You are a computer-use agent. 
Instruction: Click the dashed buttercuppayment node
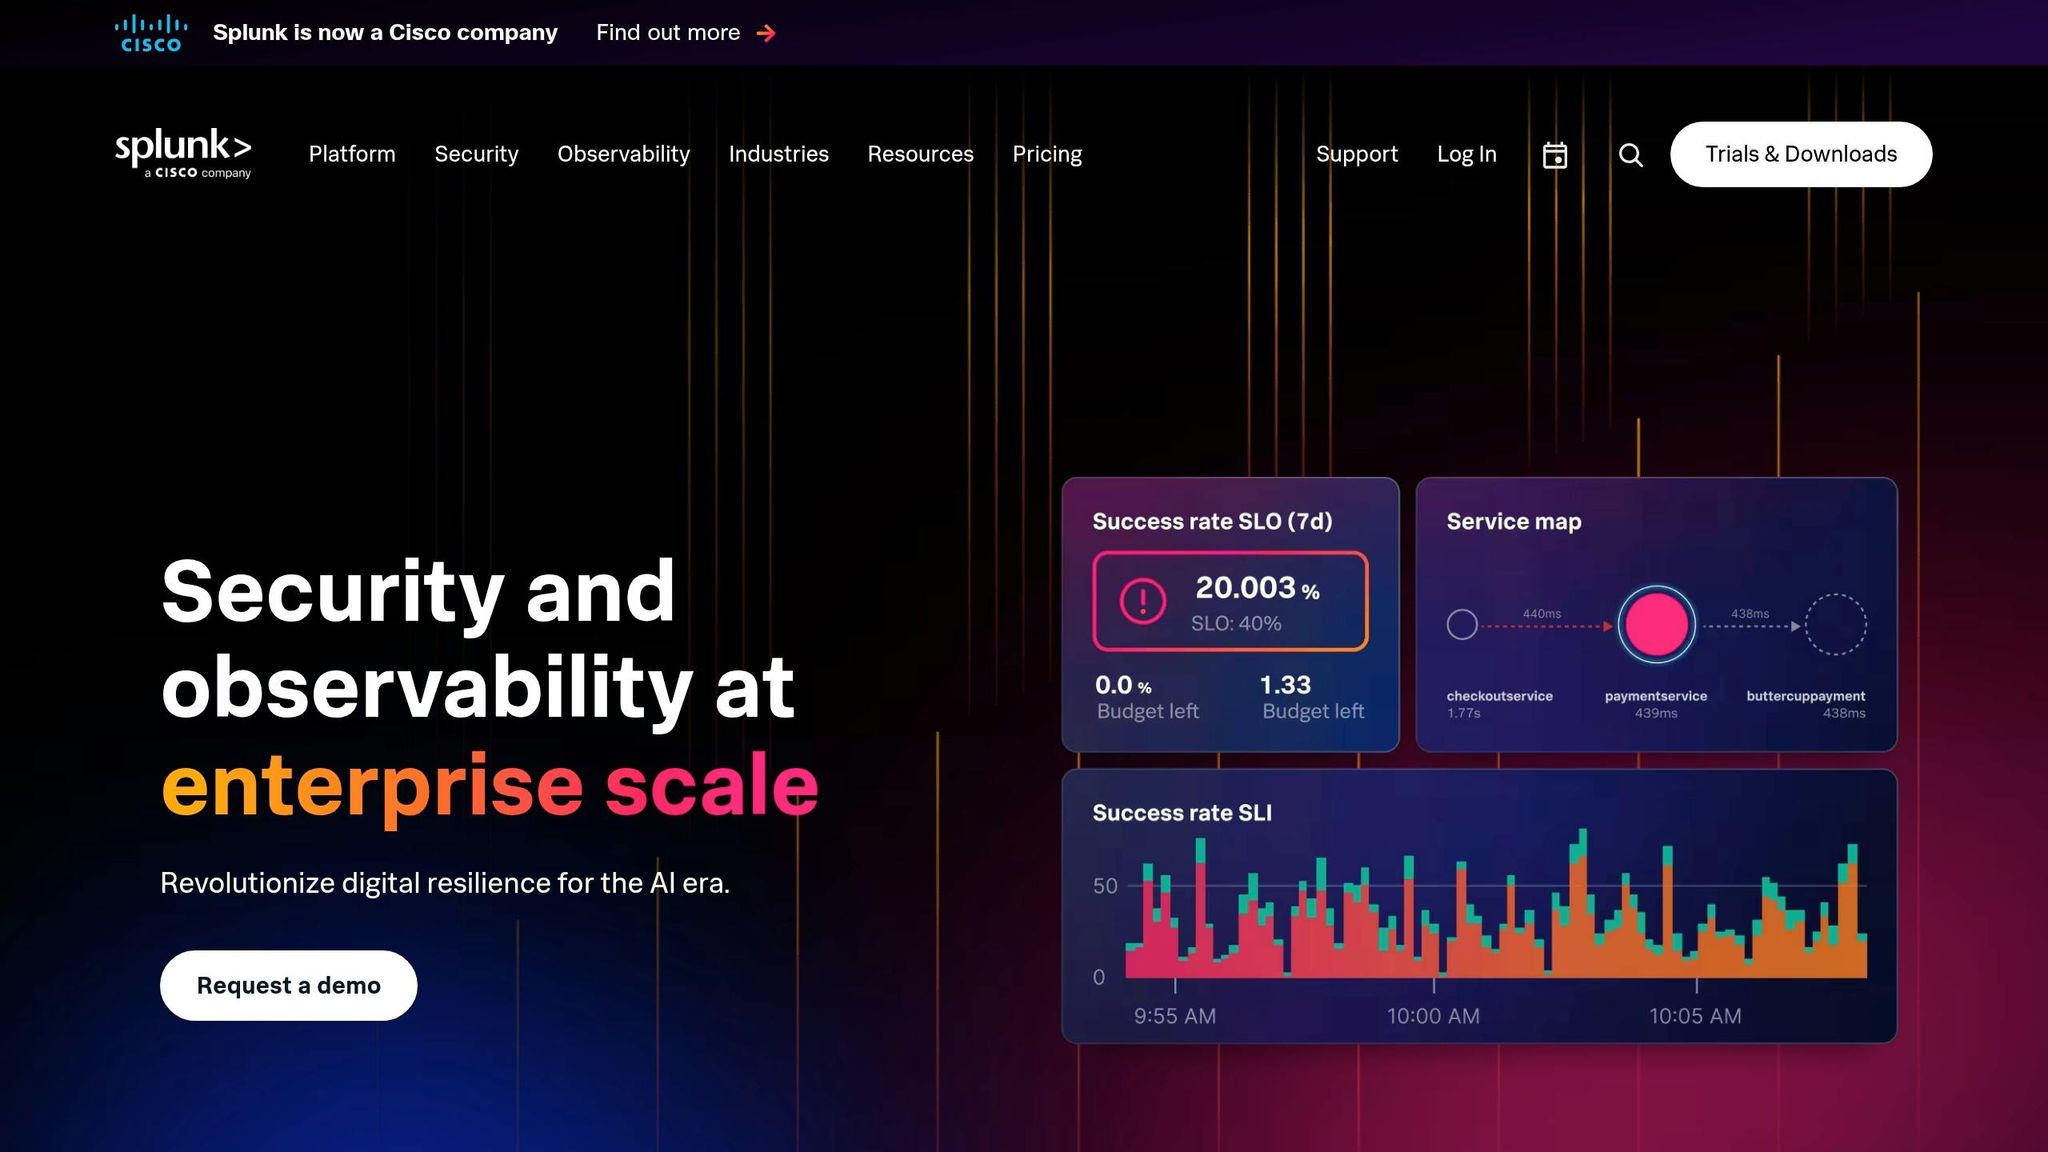point(1835,623)
